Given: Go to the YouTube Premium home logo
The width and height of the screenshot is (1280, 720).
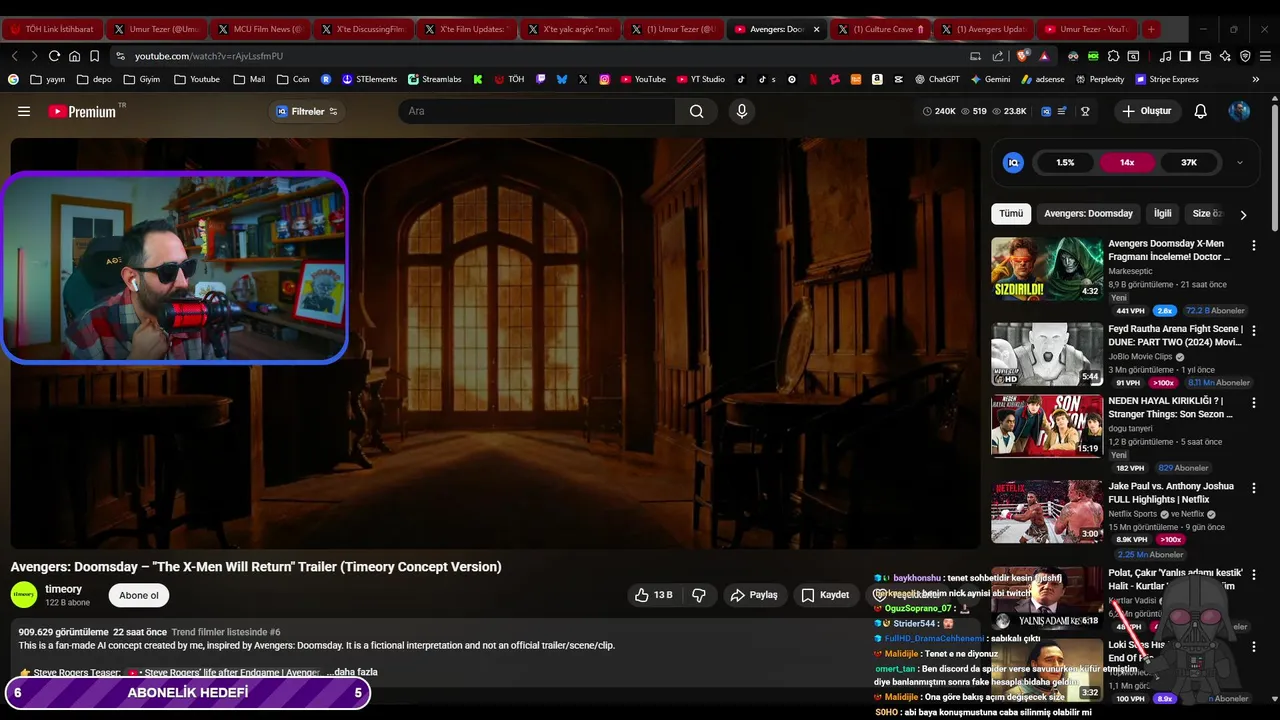Looking at the screenshot, I should (82, 111).
